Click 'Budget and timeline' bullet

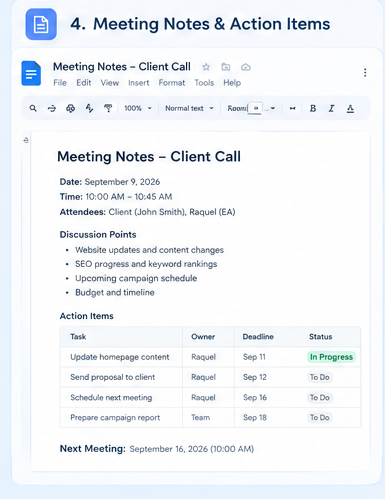[x=115, y=293]
